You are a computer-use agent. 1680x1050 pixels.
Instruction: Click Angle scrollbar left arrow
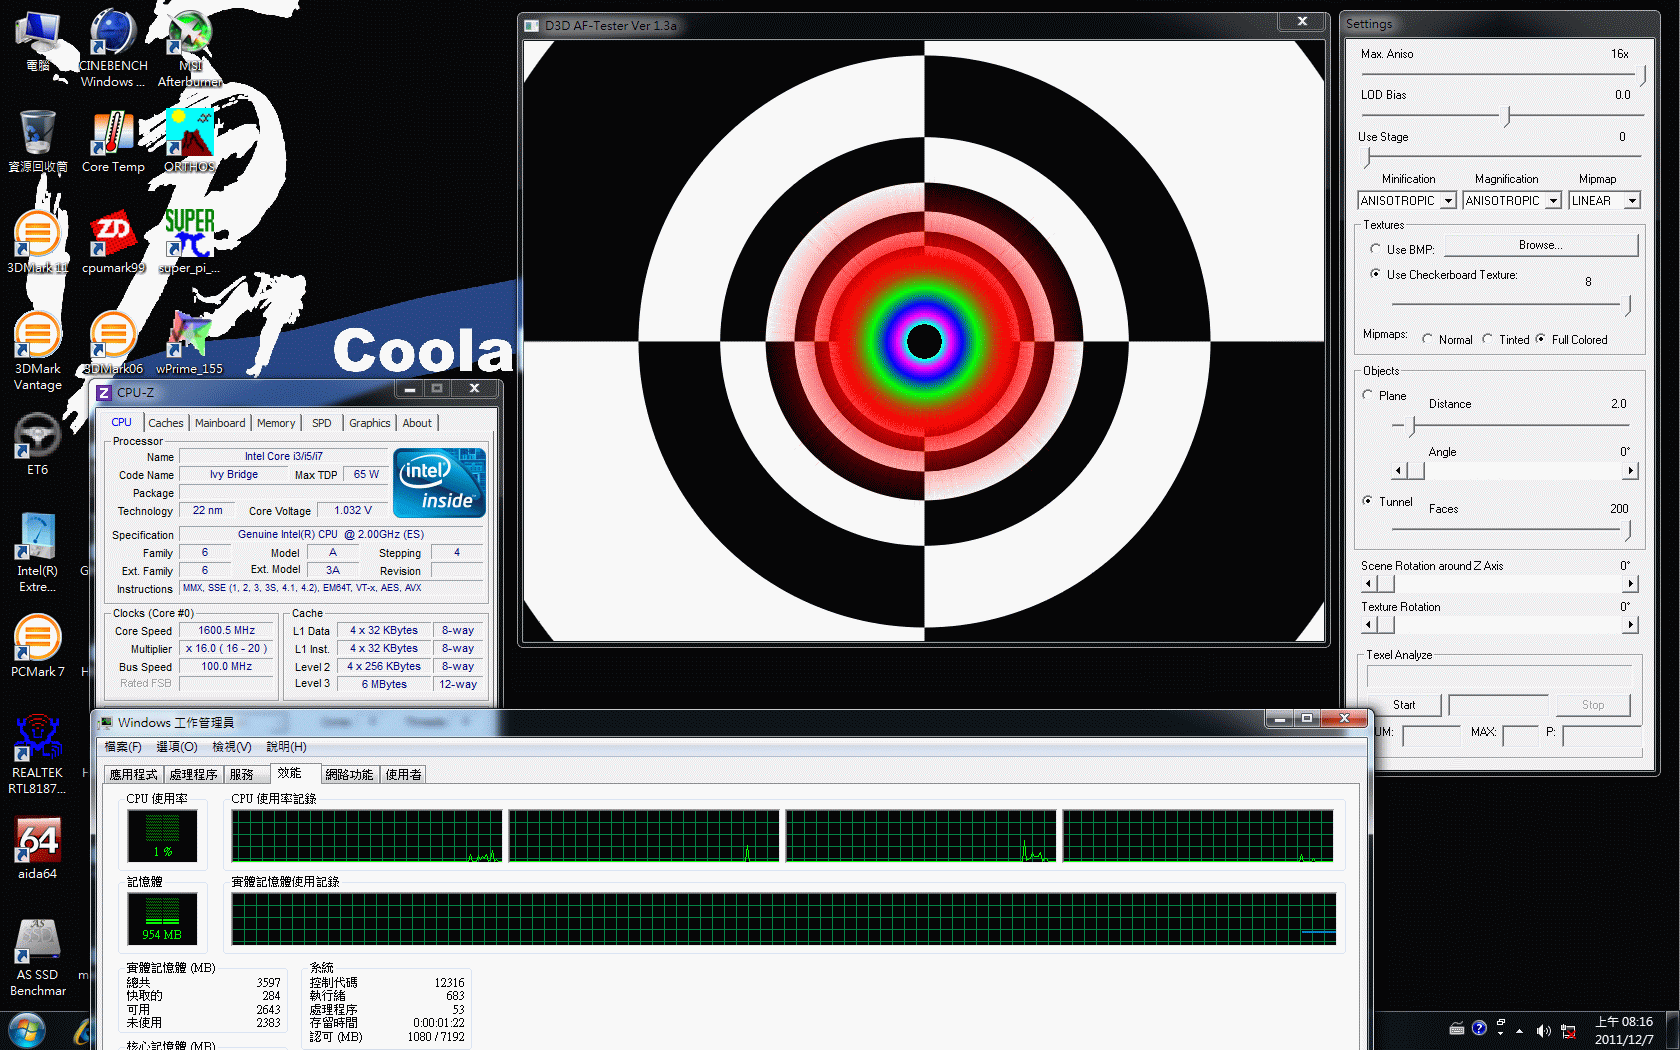pos(1399,470)
